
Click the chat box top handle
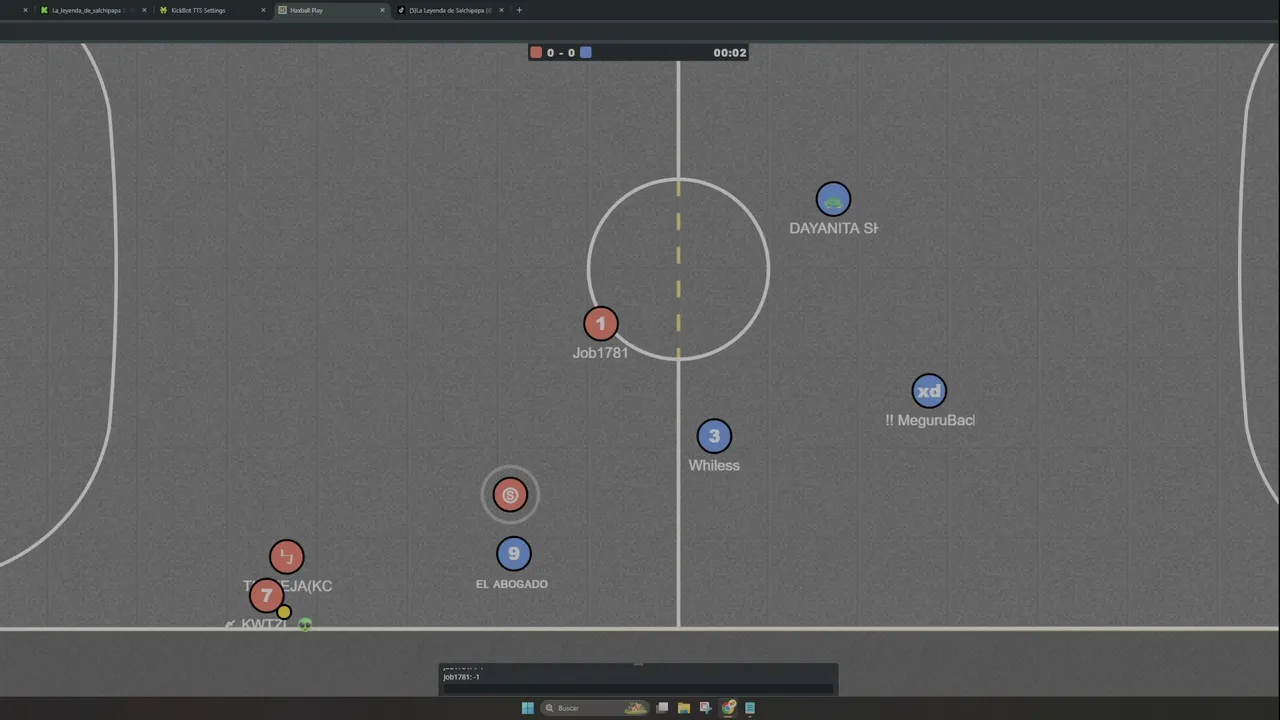[x=638, y=664]
